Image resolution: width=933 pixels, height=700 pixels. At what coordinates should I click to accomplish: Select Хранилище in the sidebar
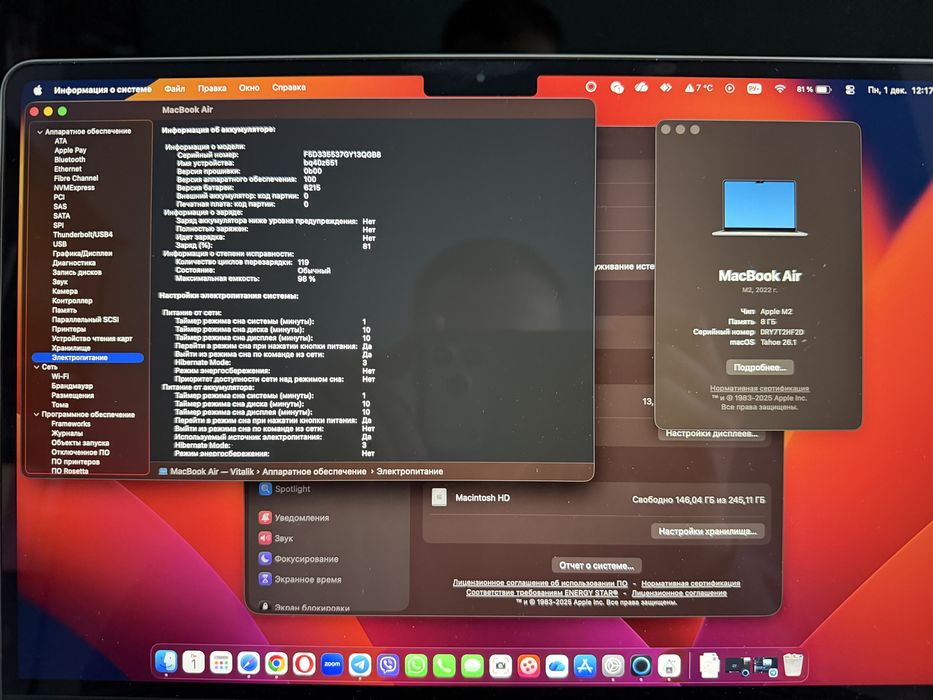[71, 348]
